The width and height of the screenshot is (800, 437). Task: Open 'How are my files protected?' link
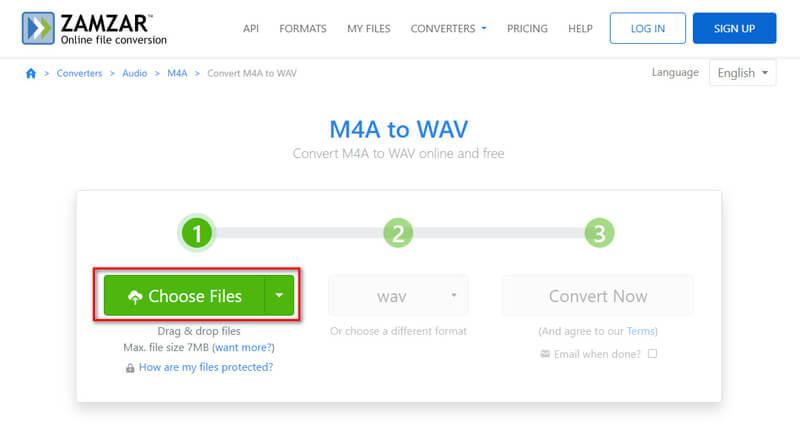click(206, 367)
